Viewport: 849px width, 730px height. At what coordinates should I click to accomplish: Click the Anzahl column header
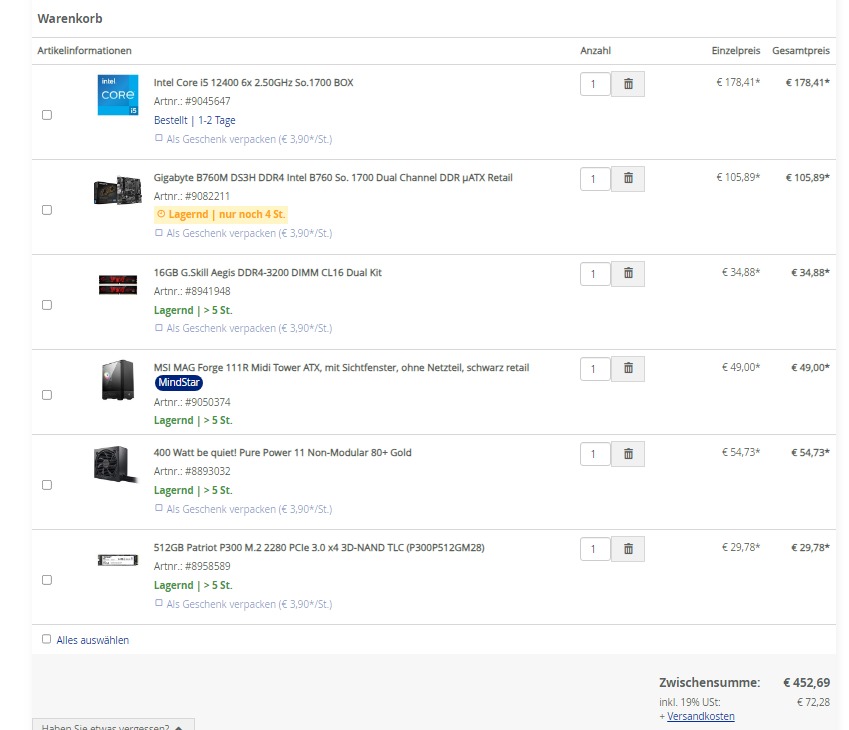pos(596,50)
